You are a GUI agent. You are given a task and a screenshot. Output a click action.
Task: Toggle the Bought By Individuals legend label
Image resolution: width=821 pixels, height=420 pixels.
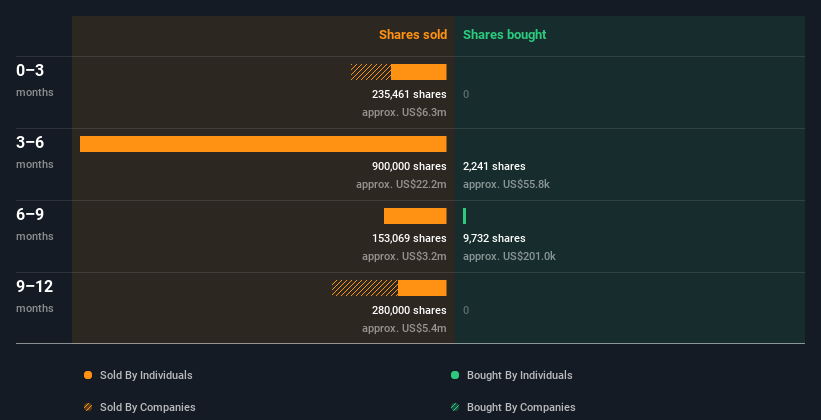coord(519,375)
